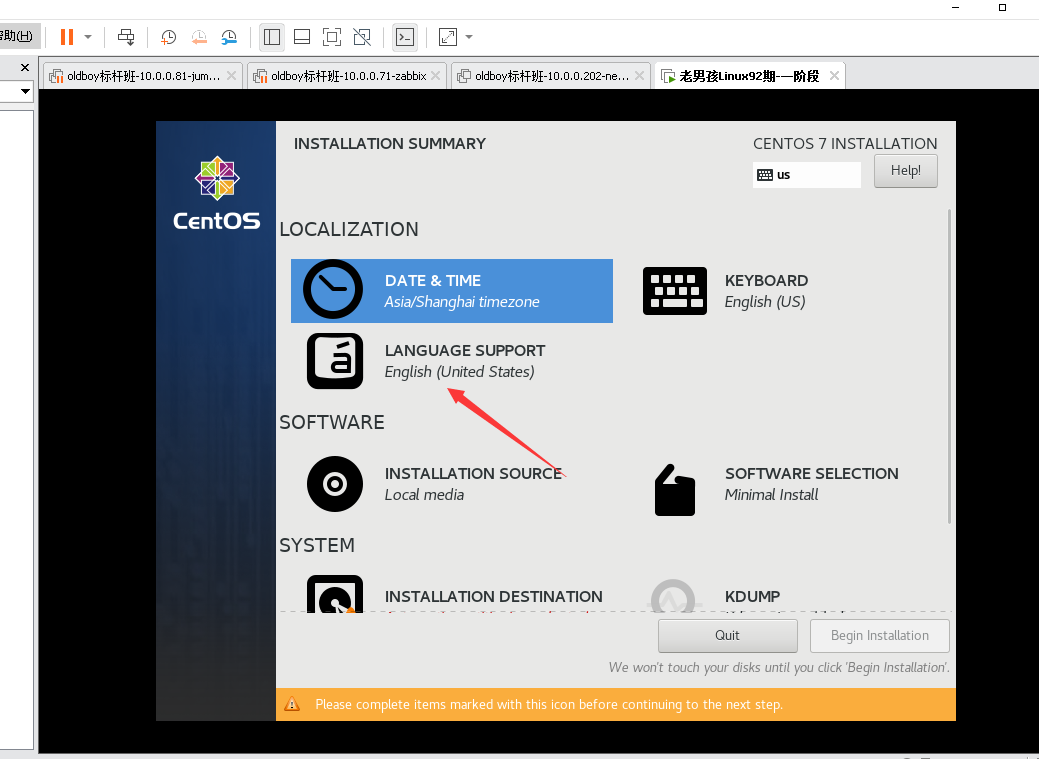
Task: Click the 'Minimal Install' text
Action: (771, 495)
